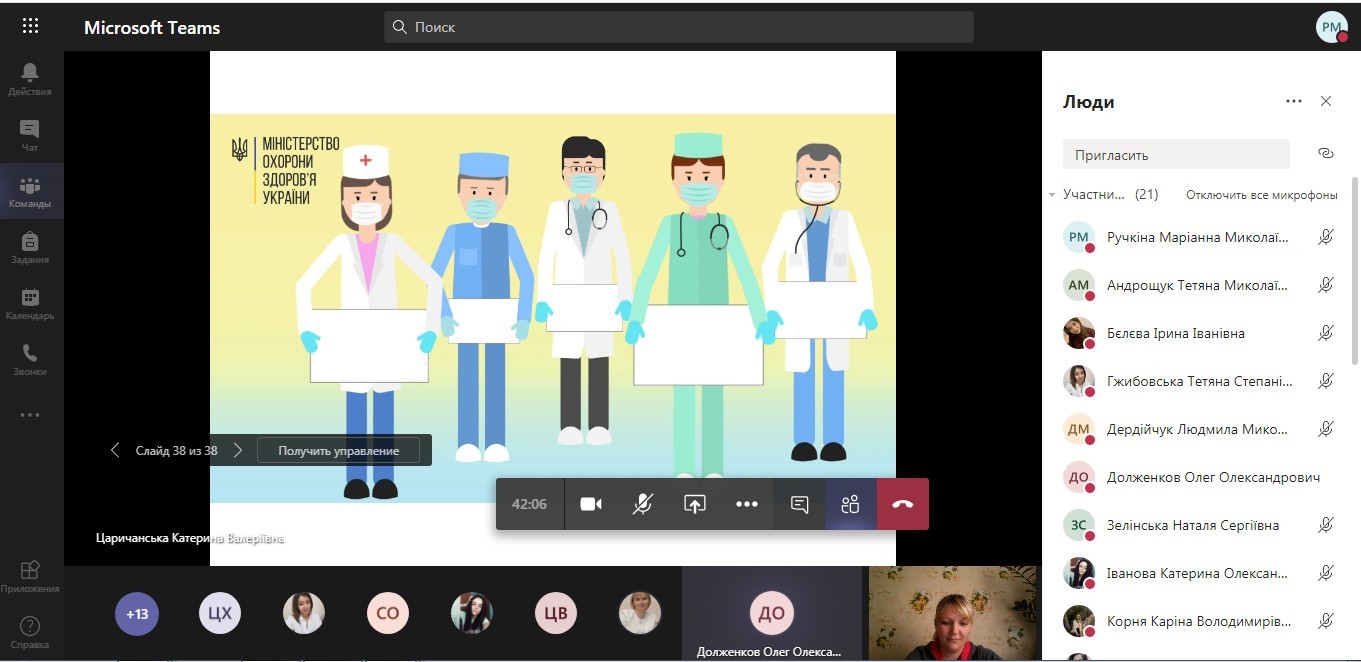Copy meeting link icon beside Invite field

point(1326,154)
